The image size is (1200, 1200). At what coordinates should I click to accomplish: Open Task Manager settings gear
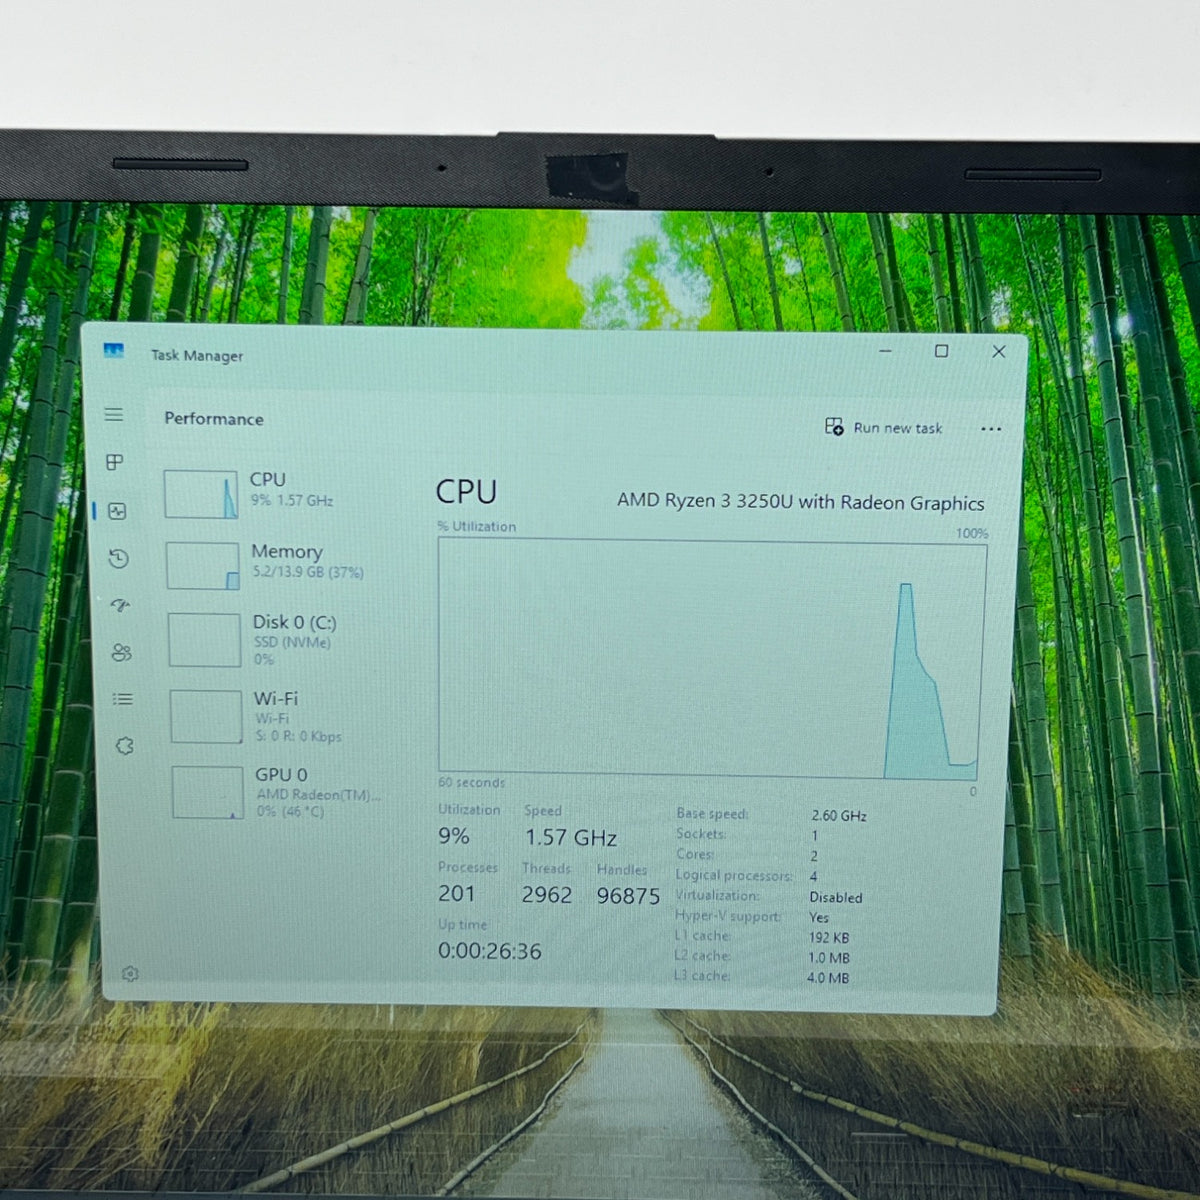[x=130, y=973]
